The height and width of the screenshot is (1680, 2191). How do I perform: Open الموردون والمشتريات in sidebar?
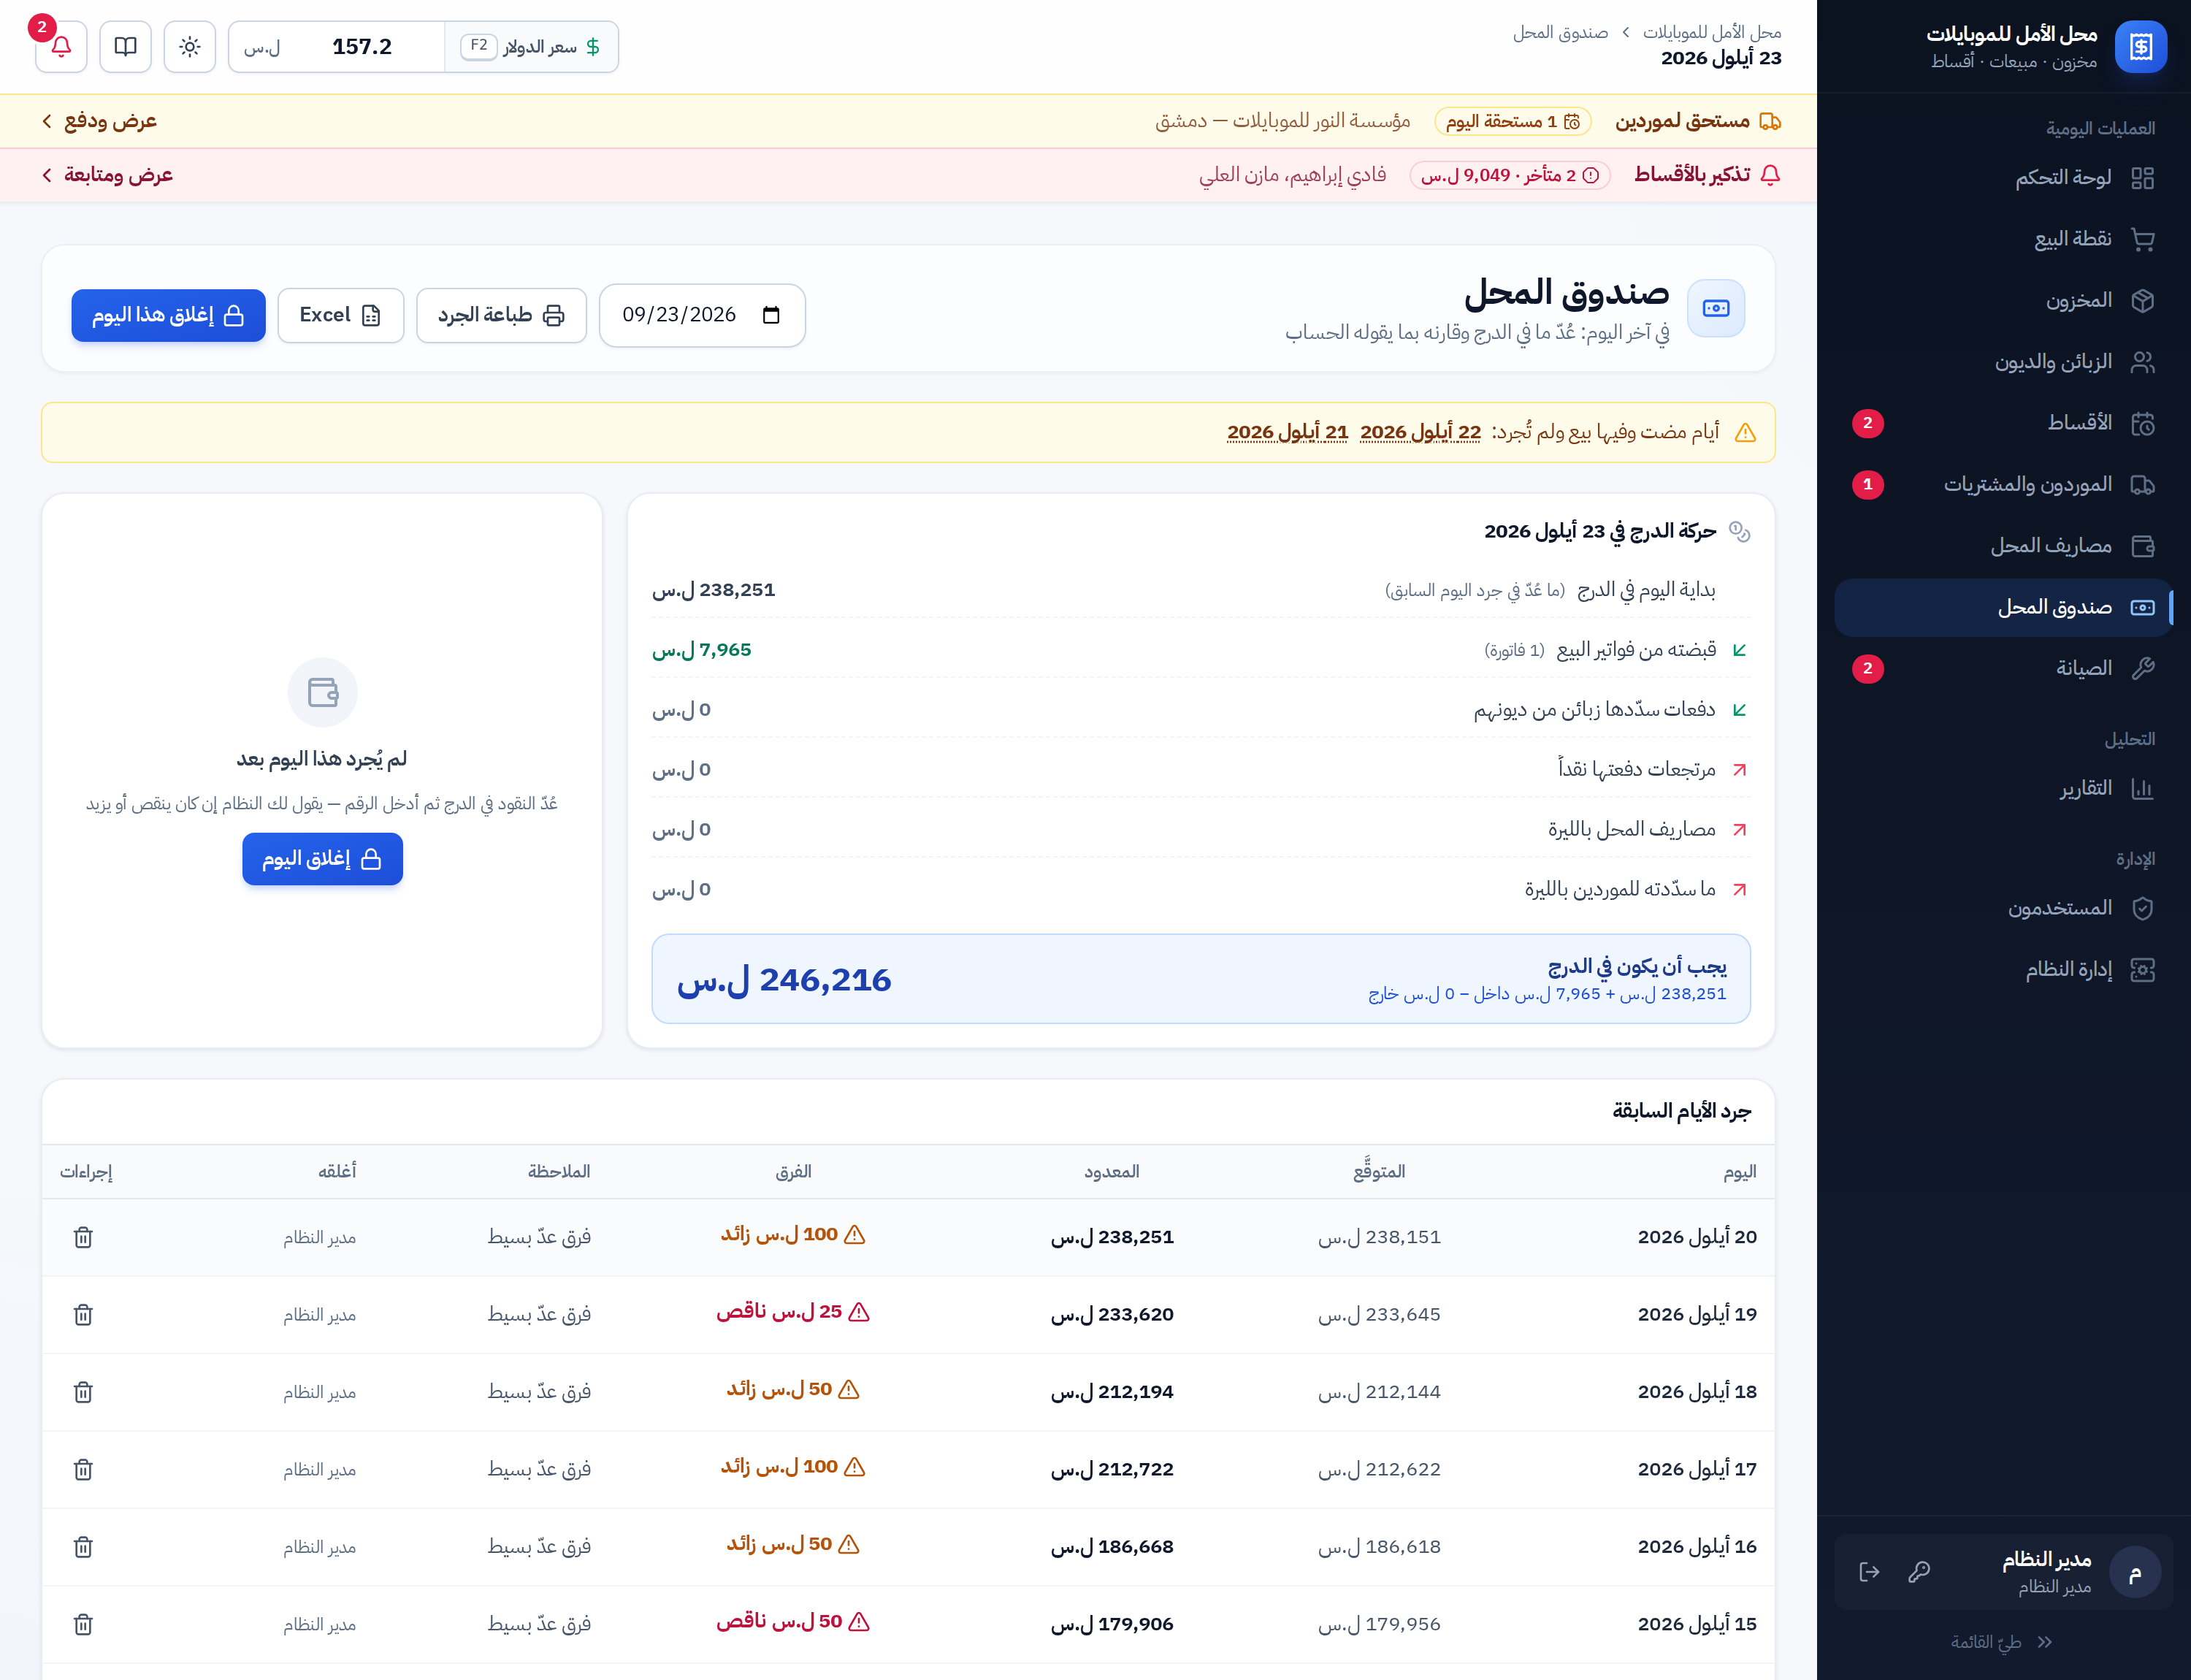pos(2004,485)
